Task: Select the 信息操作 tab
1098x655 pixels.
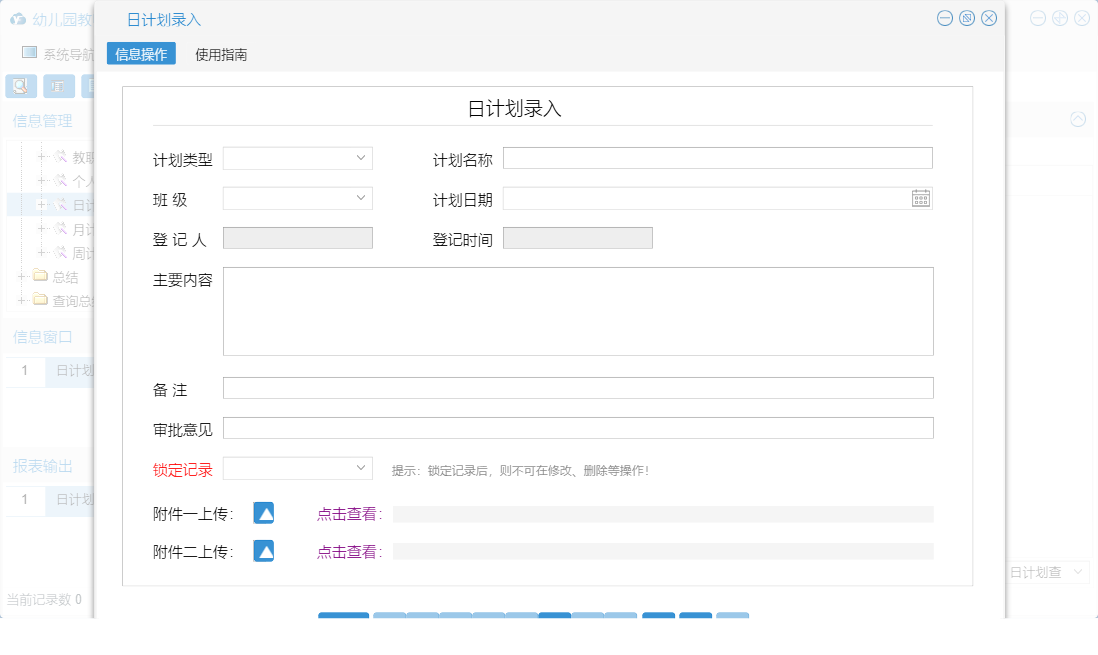Action: [140, 53]
